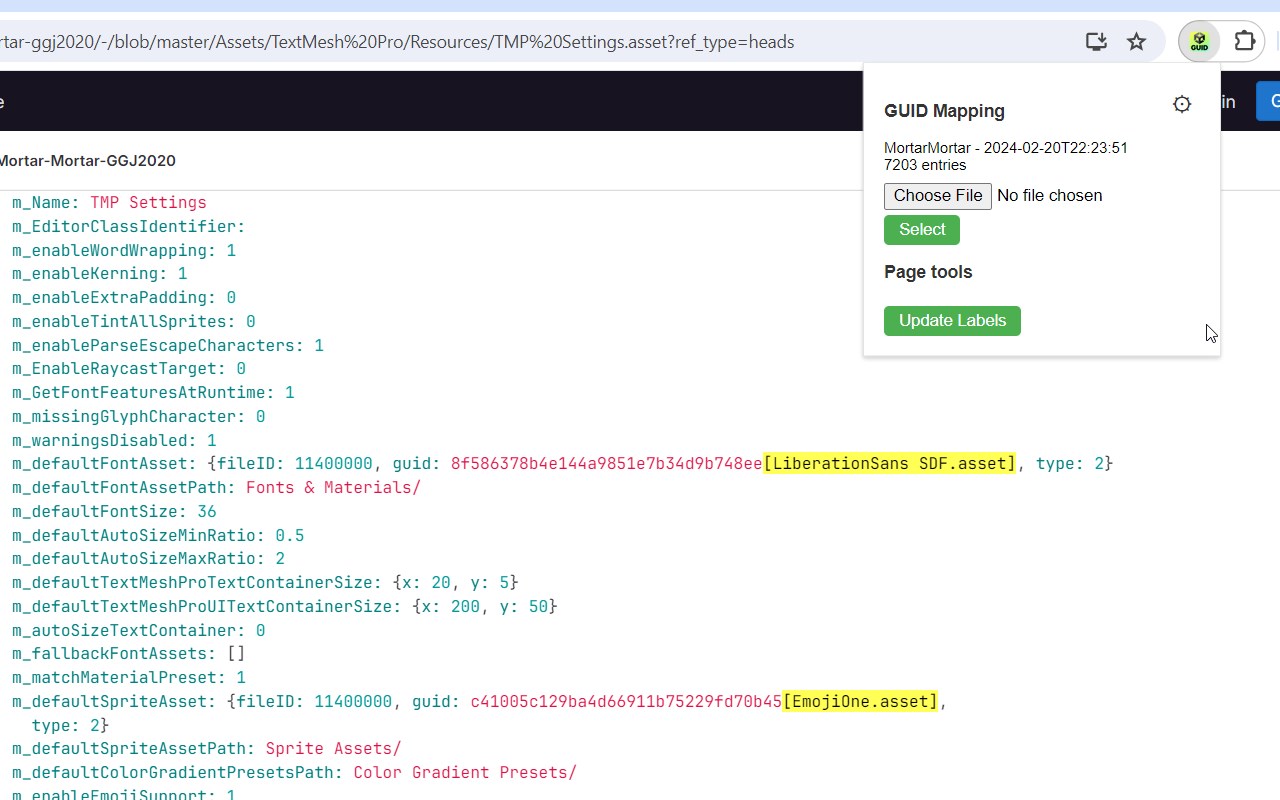Screen dimensions: 1280x800
Task: Click the Choose File button
Action: [938, 196]
